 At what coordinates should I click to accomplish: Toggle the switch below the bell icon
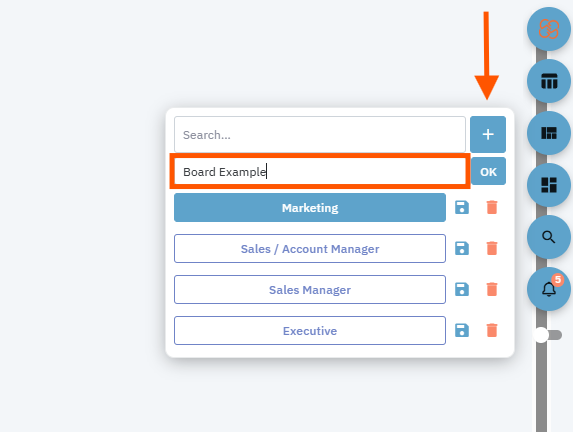[548, 335]
